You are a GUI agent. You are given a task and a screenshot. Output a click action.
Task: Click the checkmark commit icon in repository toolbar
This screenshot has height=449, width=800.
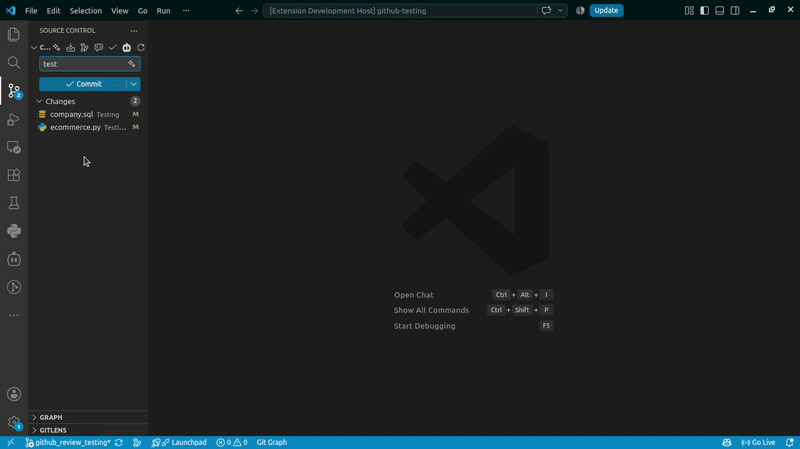pyautogui.click(x=112, y=47)
